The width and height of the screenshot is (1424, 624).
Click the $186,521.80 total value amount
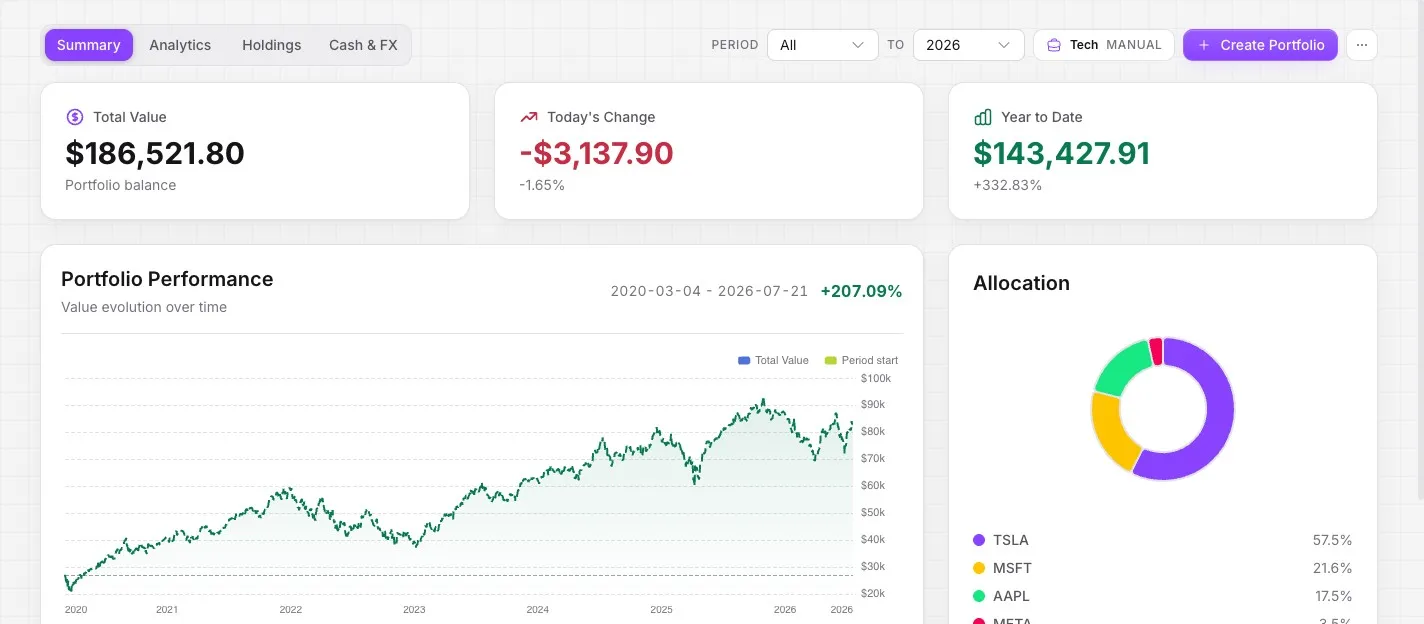click(155, 153)
